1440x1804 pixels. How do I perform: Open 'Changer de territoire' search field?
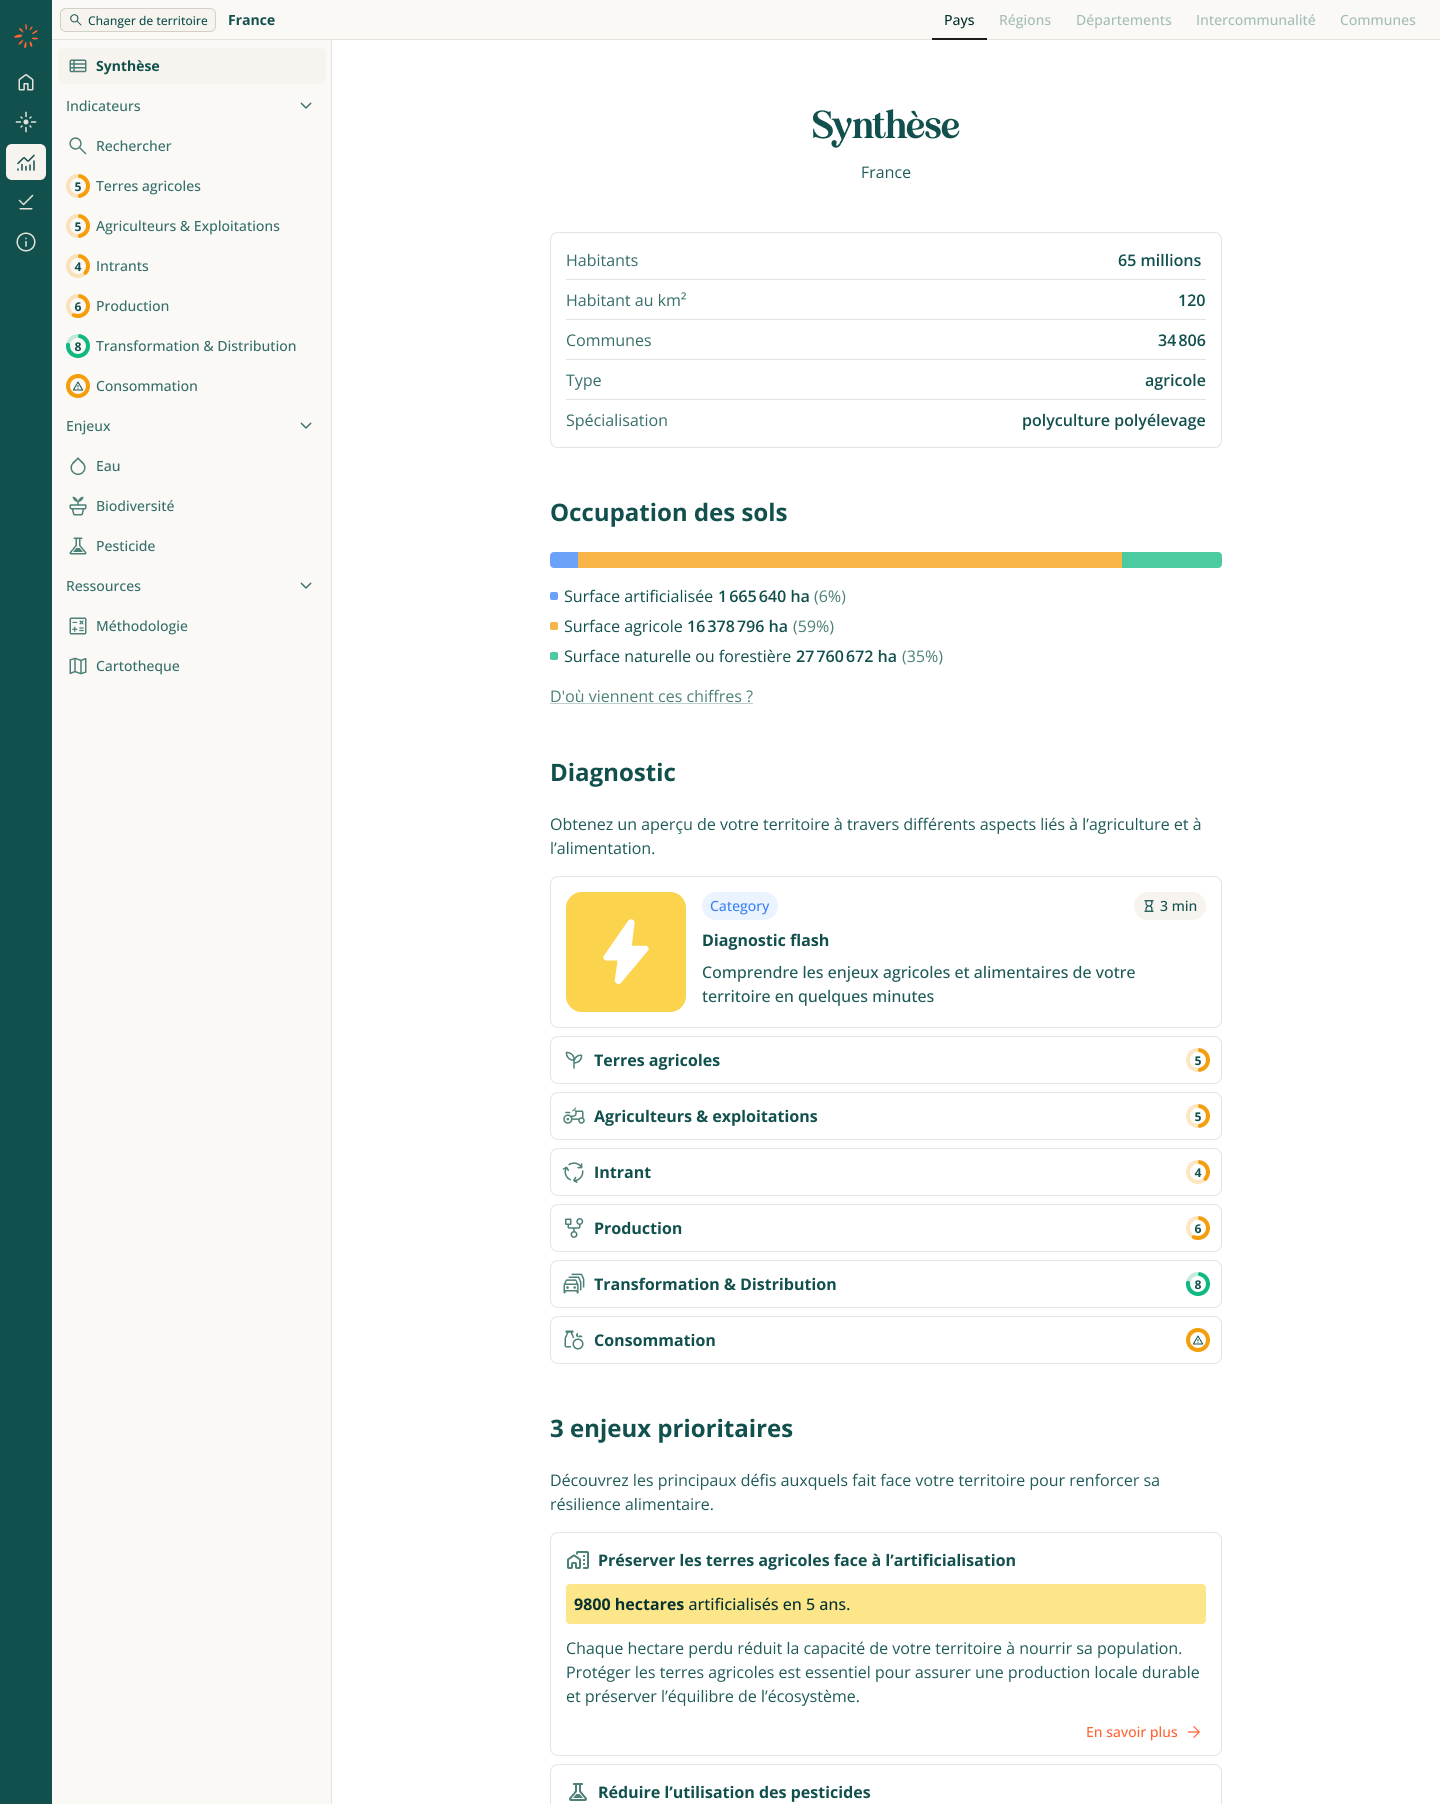tap(138, 20)
